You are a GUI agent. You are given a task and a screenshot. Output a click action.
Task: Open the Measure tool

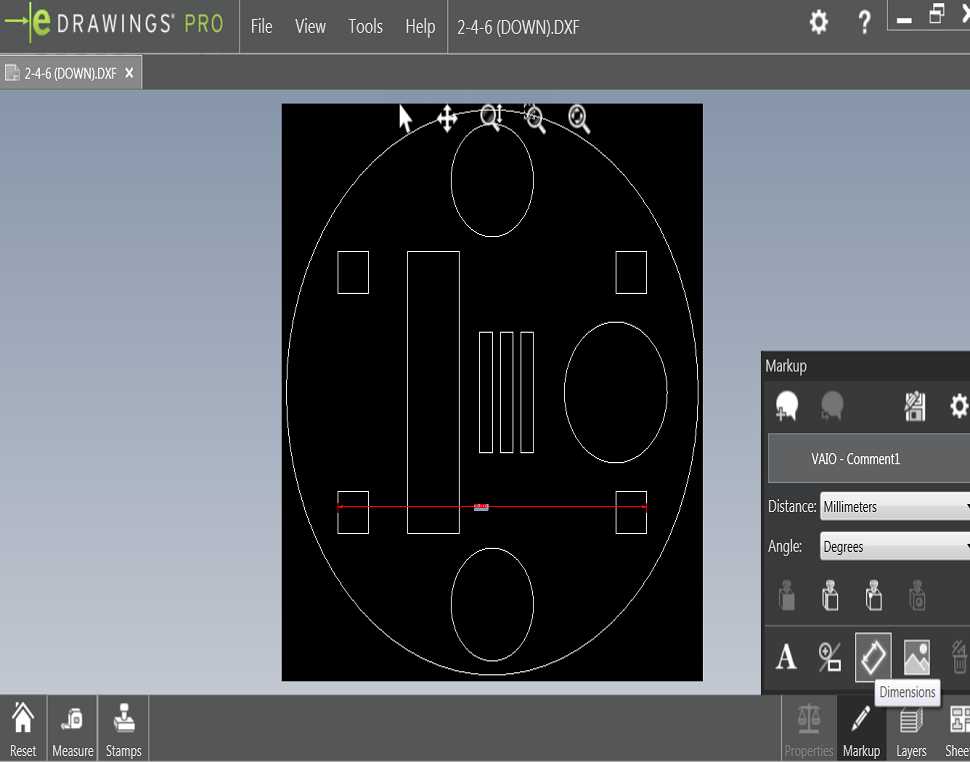[72, 729]
